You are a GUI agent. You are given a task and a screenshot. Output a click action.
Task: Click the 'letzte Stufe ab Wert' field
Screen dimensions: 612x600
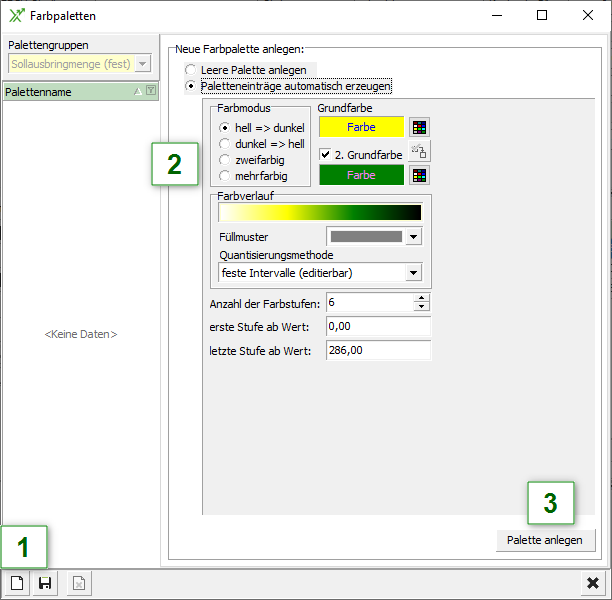[378, 350]
